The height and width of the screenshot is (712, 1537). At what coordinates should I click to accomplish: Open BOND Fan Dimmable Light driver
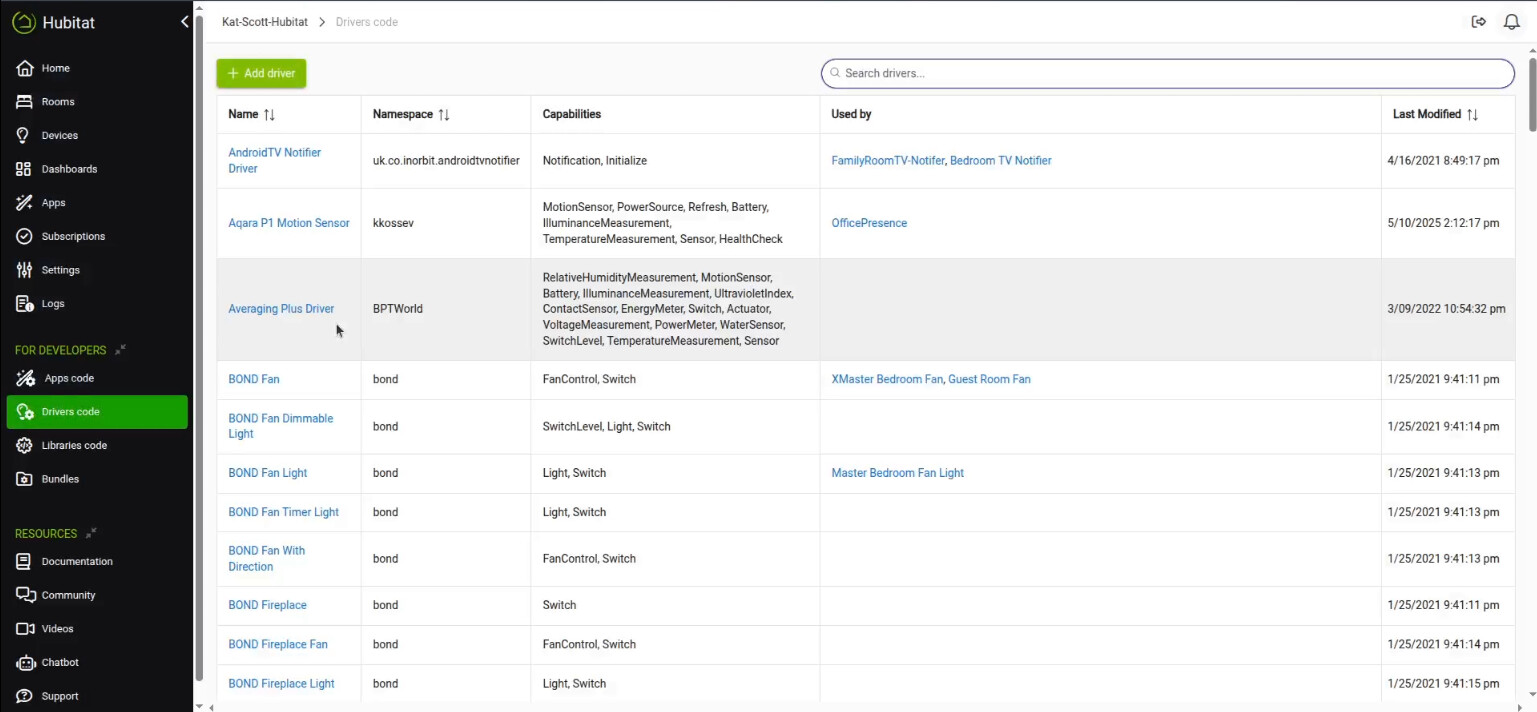(x=281, y=426)
